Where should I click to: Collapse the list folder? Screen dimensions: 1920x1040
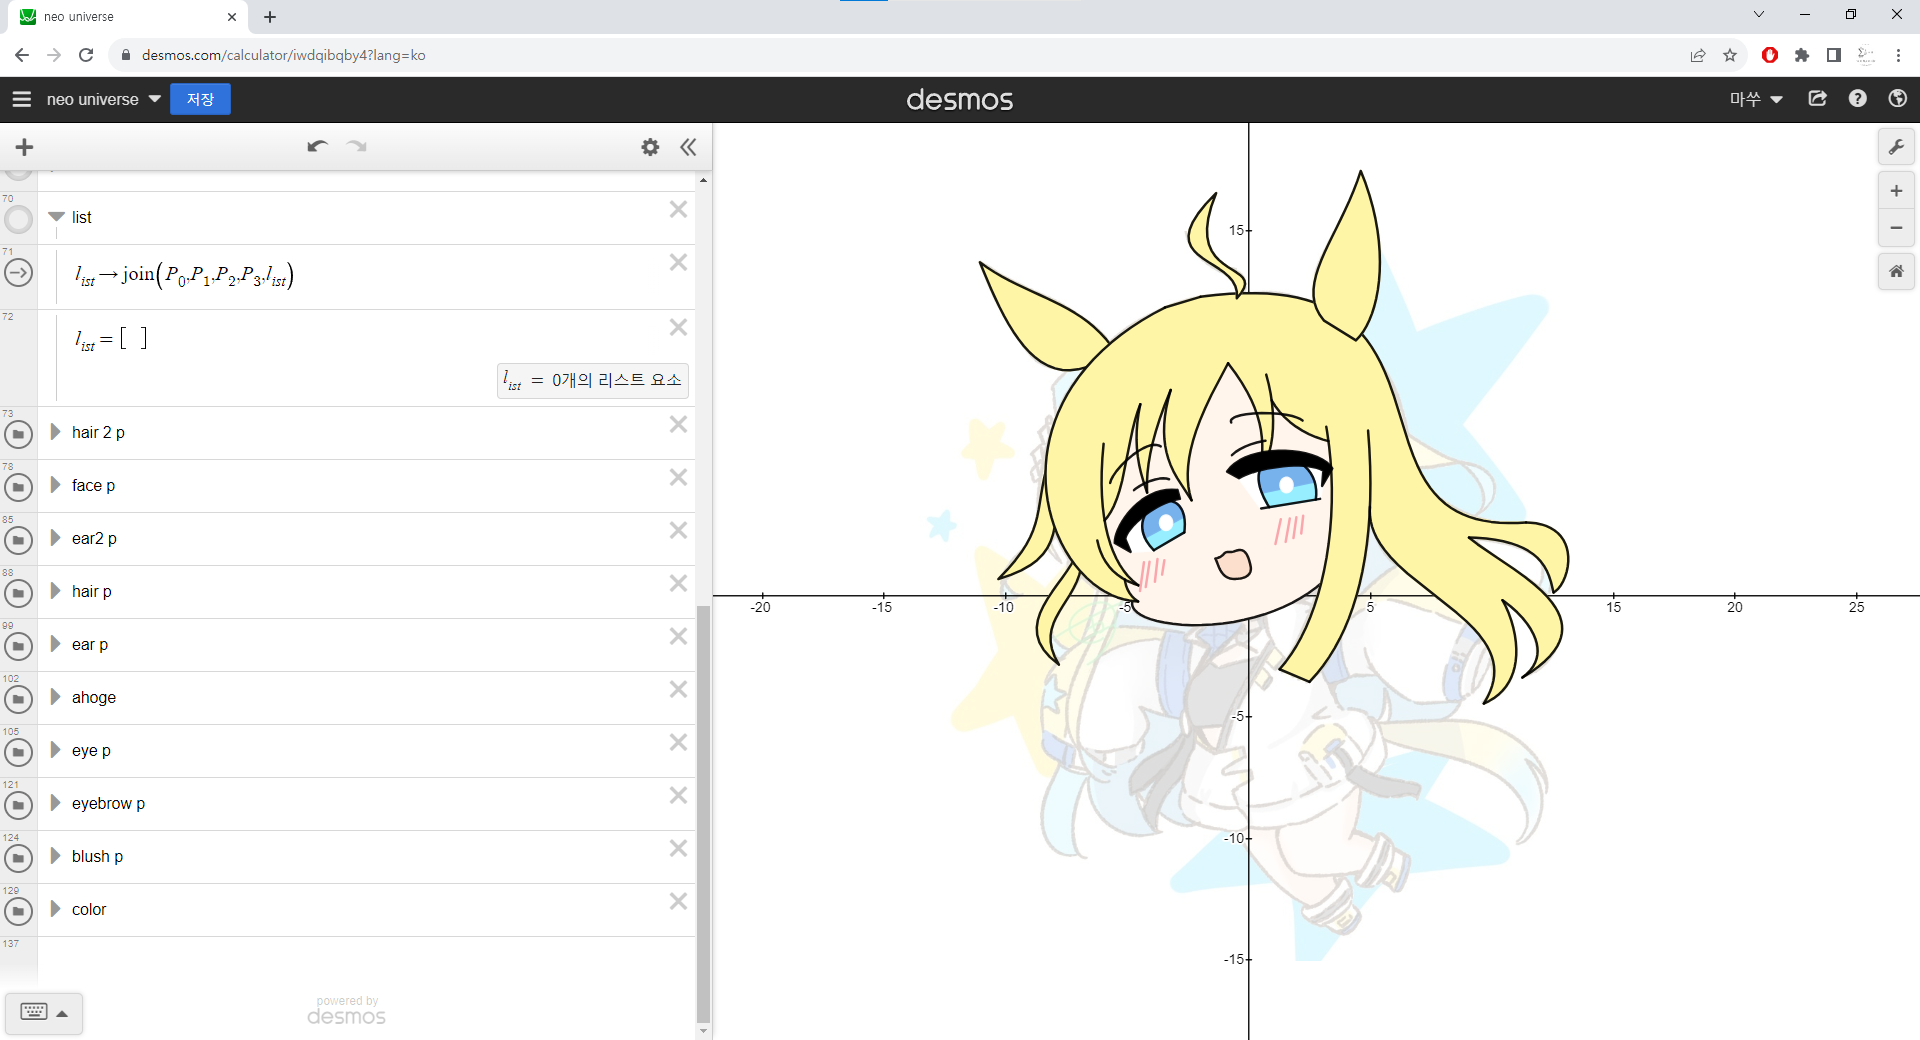56,217
